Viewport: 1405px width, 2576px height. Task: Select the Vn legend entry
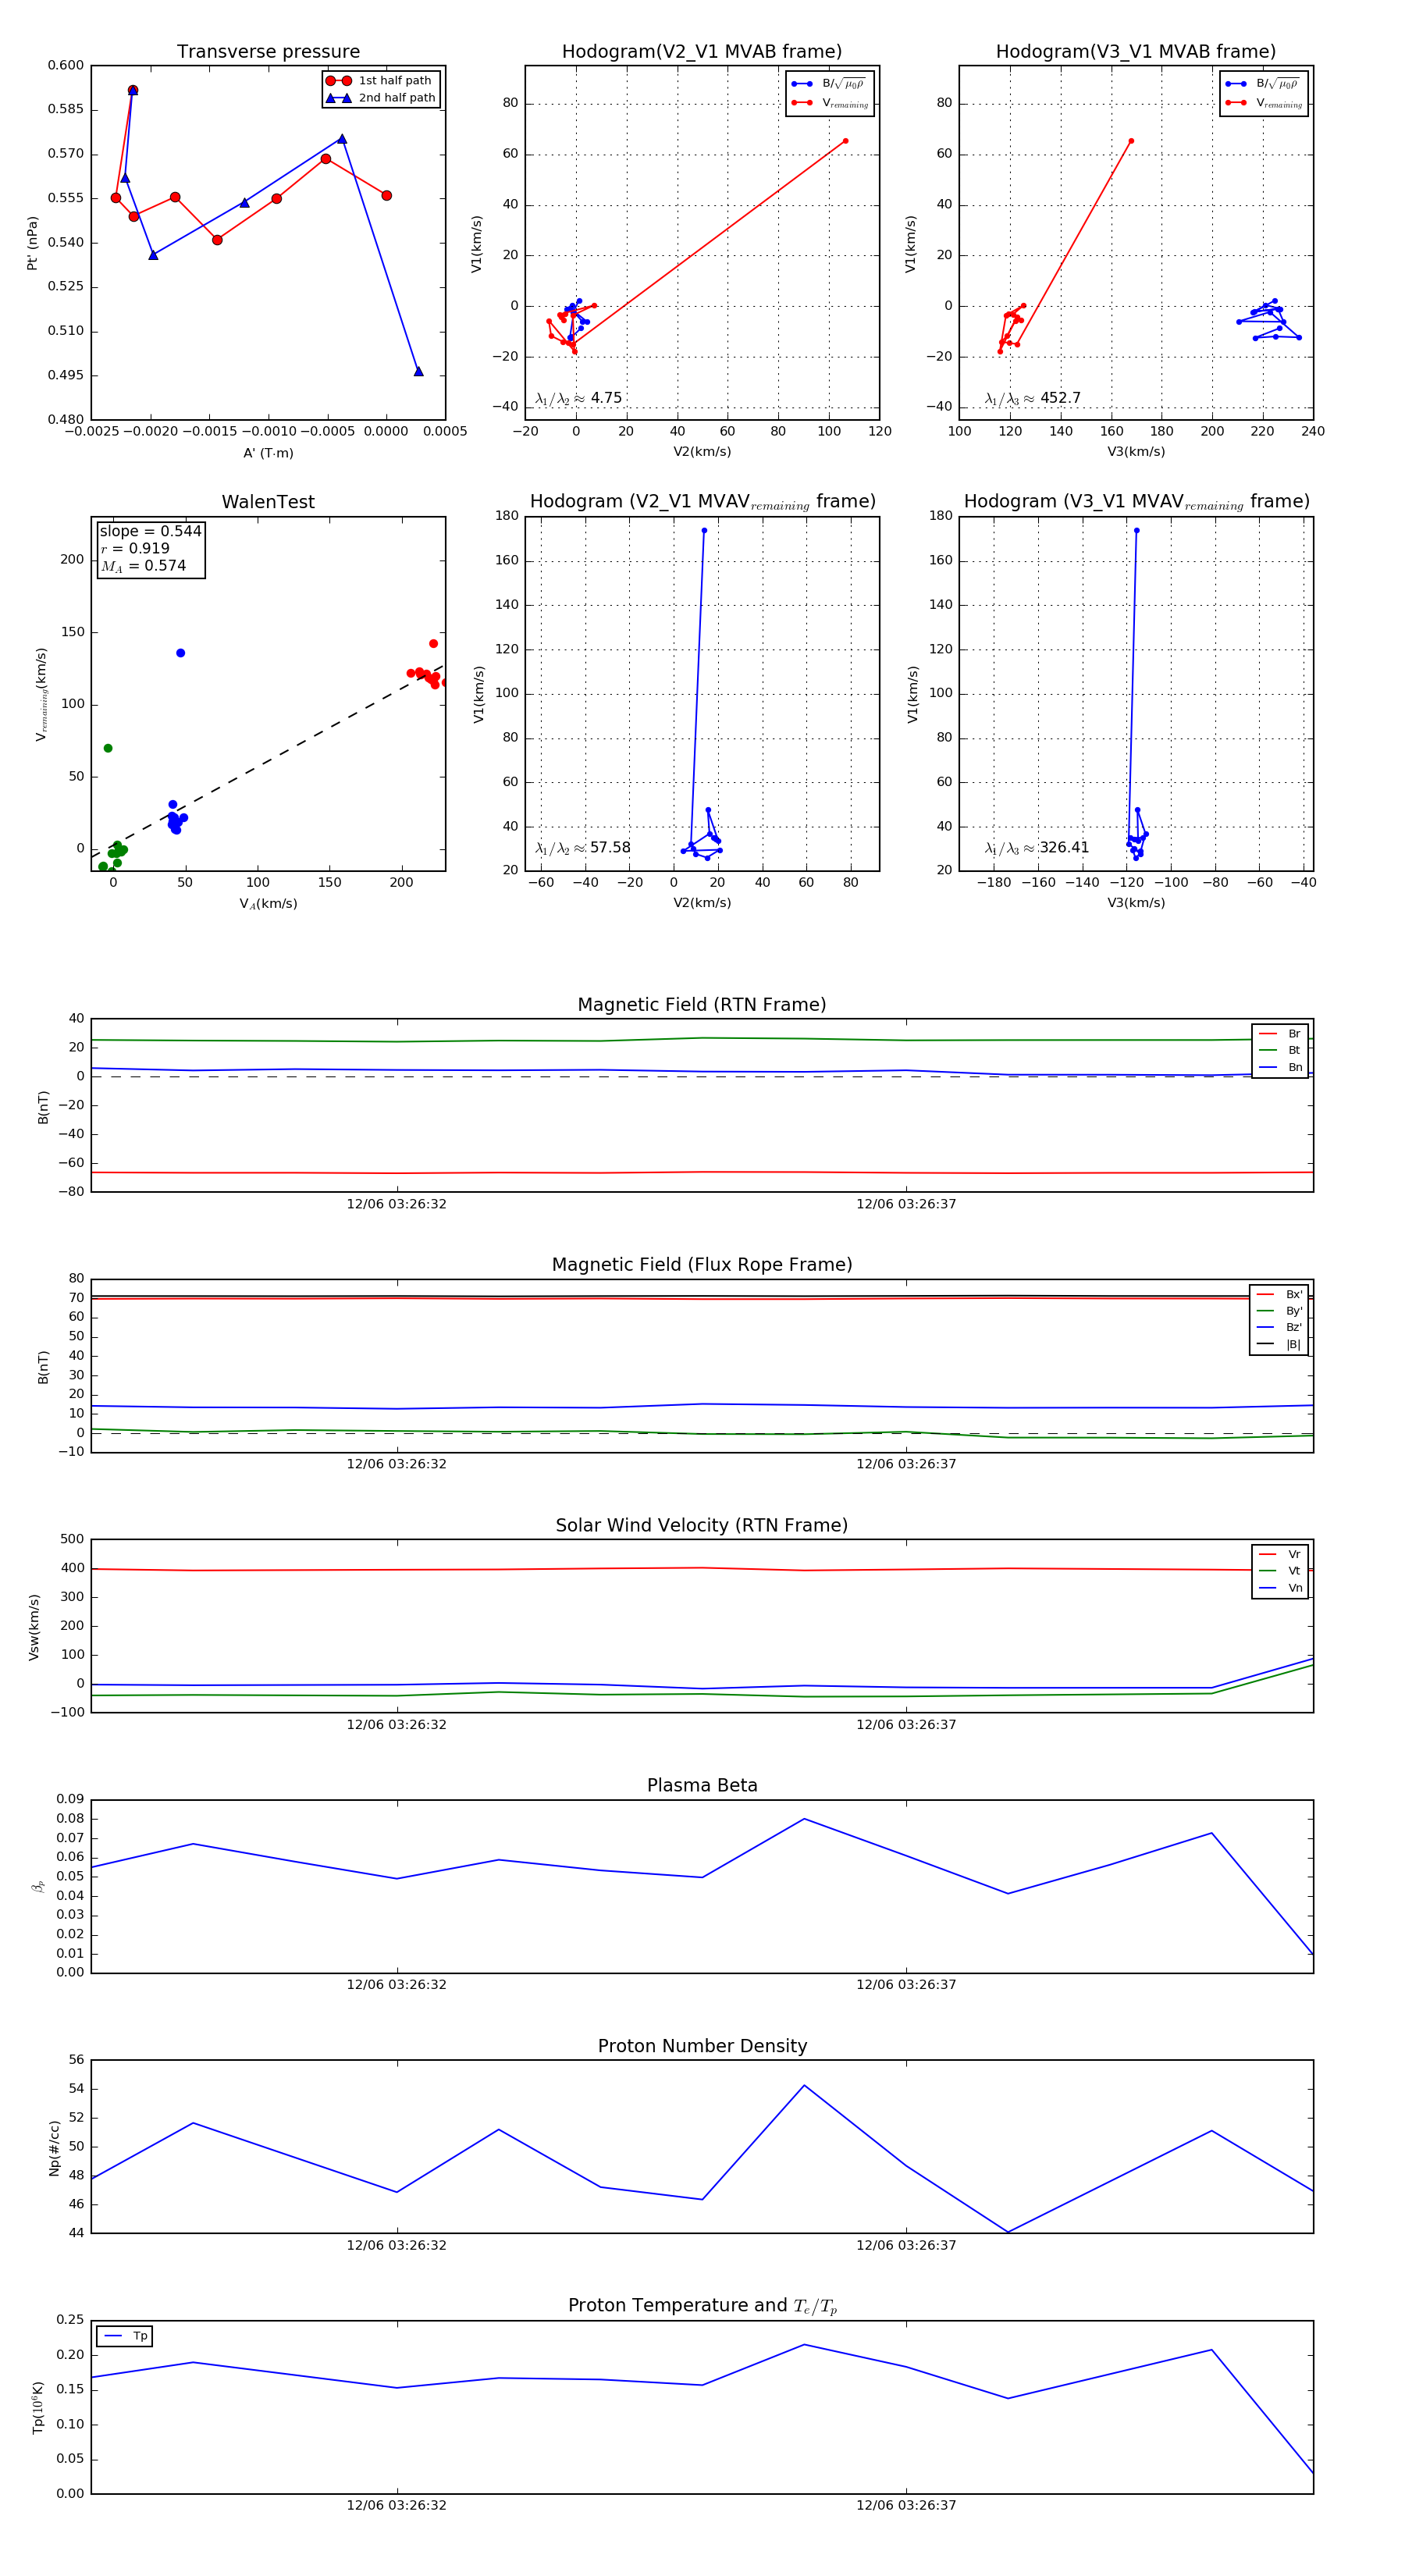point(1280,1588)
